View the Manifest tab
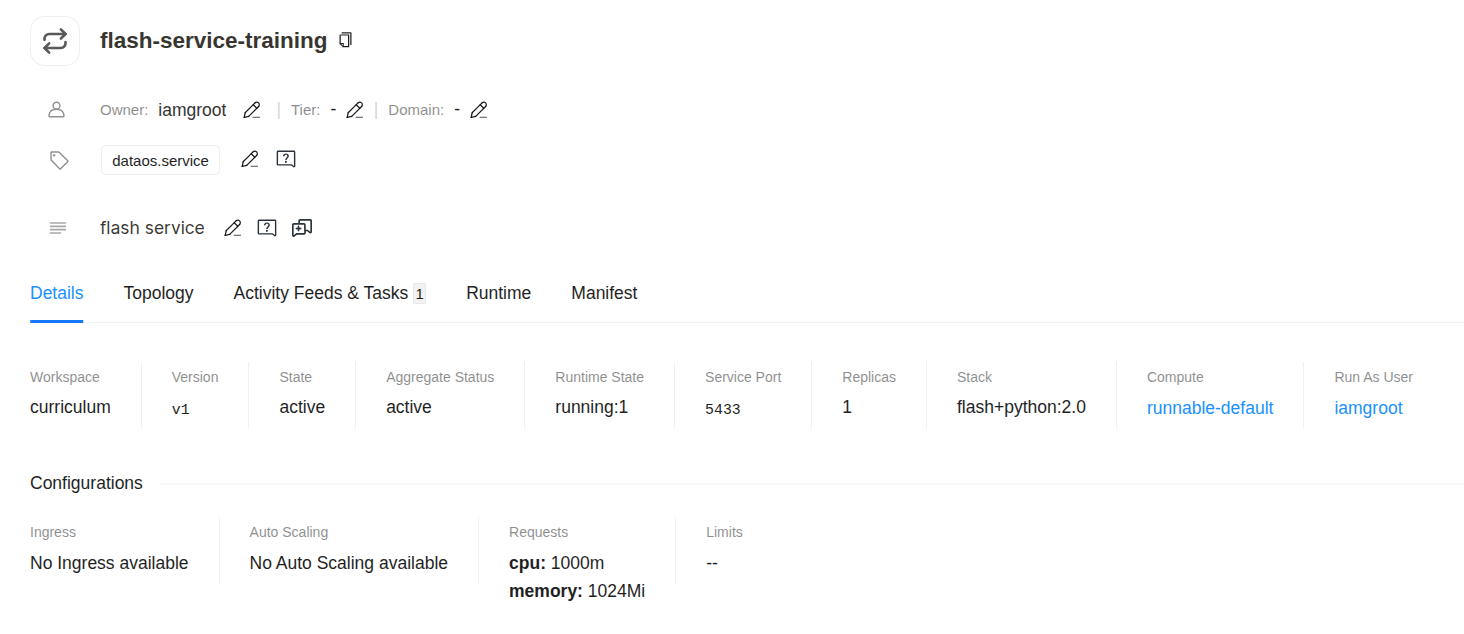 pos(604,293)
